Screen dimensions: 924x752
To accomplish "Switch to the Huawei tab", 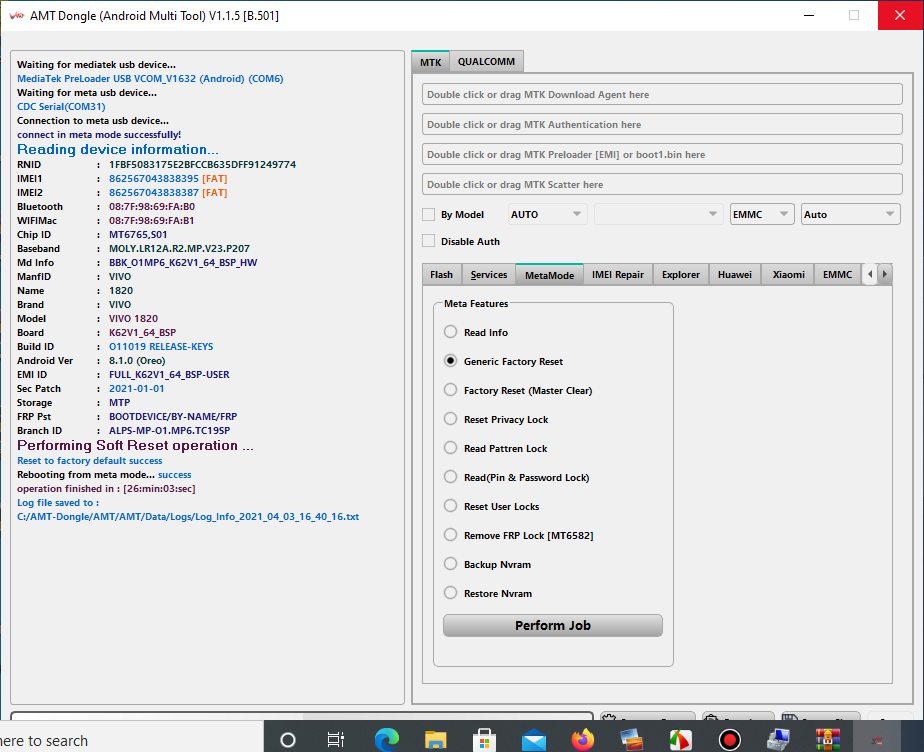I will pos(734,275).
